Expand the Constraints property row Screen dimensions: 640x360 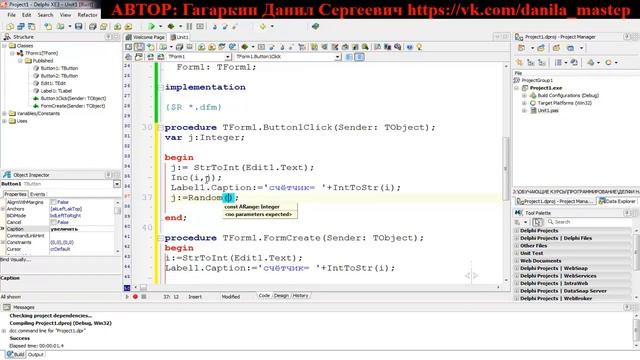click(x=3, y=242)
